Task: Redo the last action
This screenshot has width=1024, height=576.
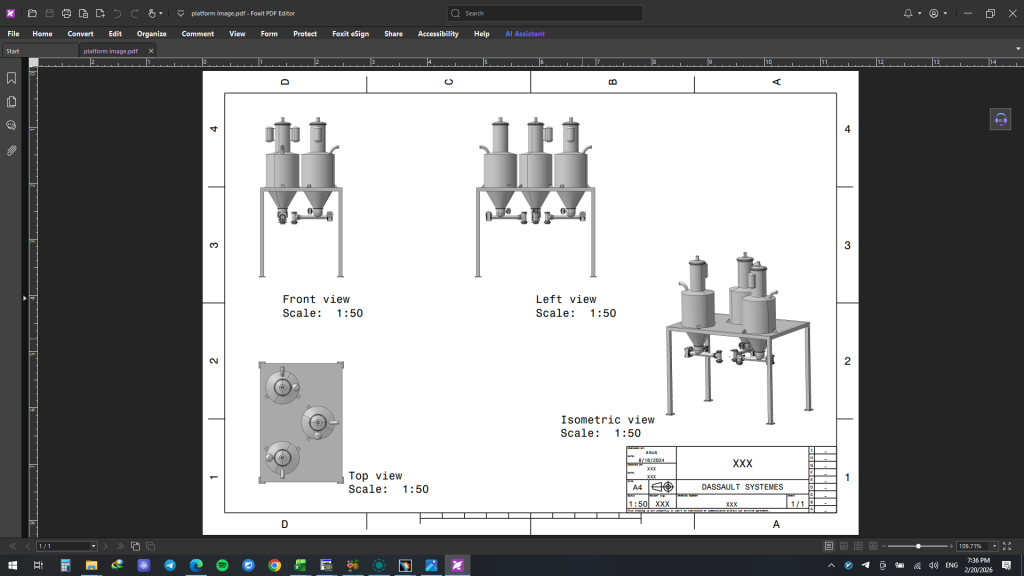Action: [134, 13]
